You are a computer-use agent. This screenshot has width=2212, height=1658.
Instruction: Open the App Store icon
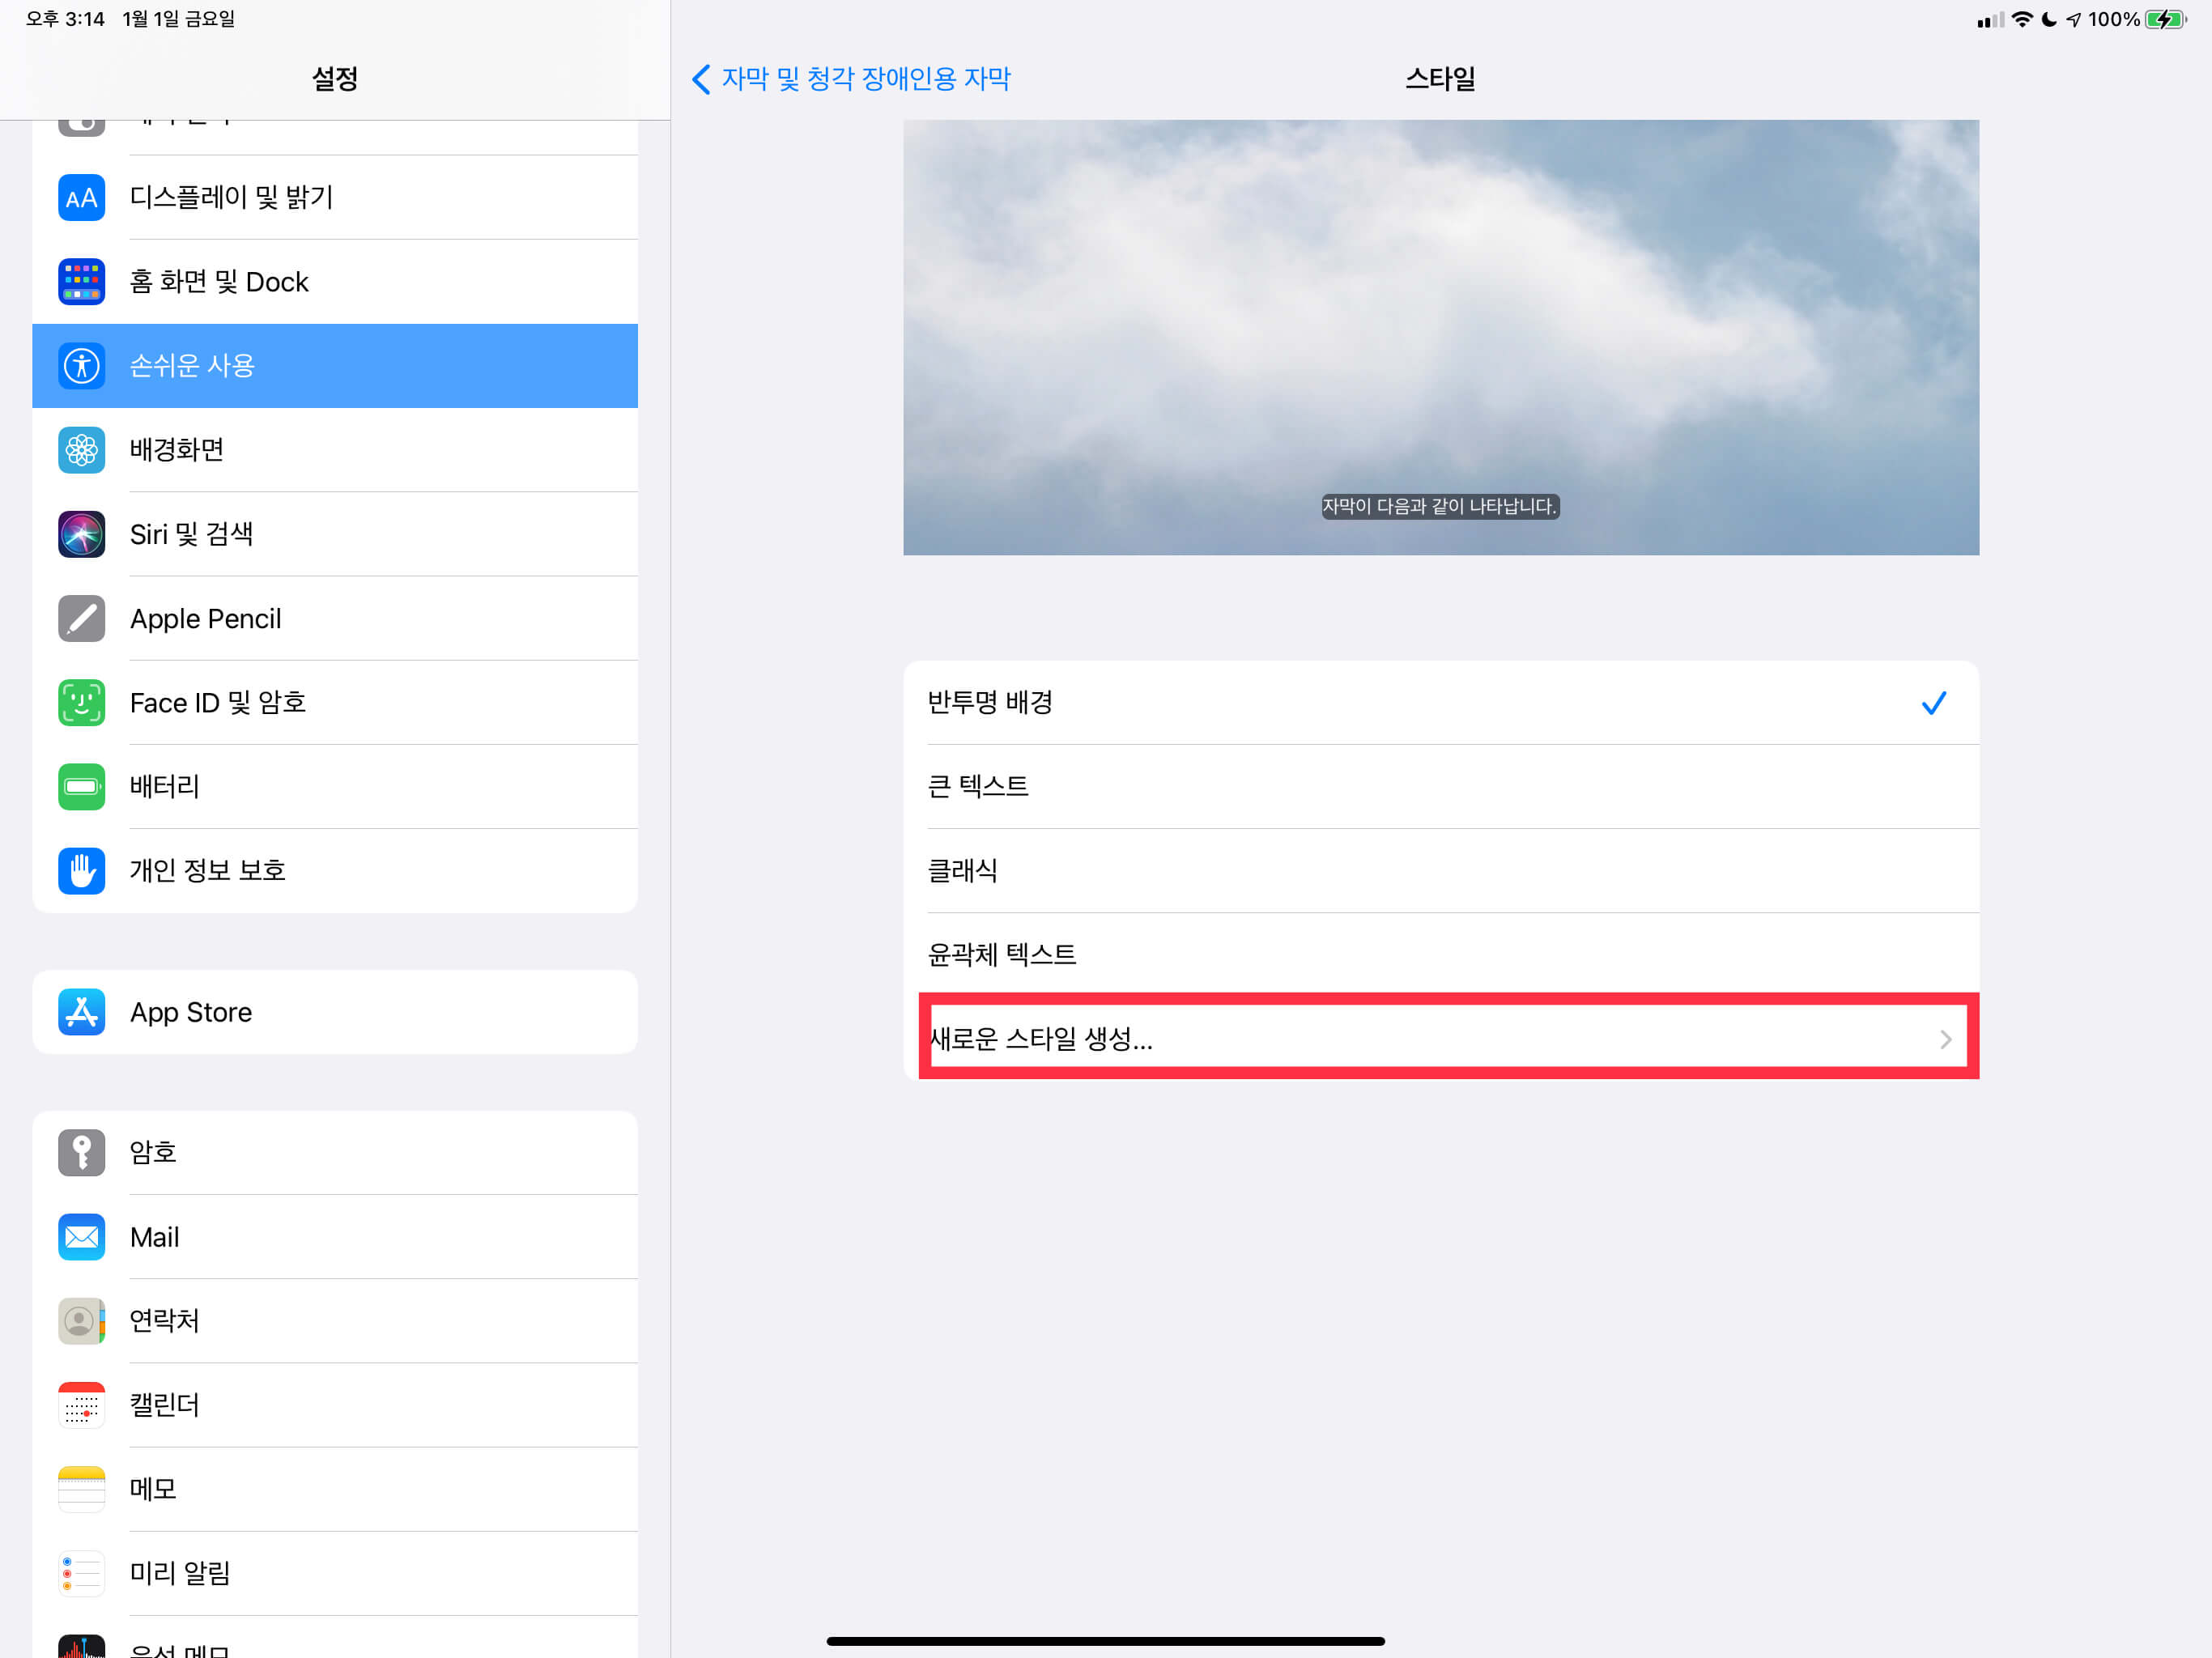(81, 1011)
